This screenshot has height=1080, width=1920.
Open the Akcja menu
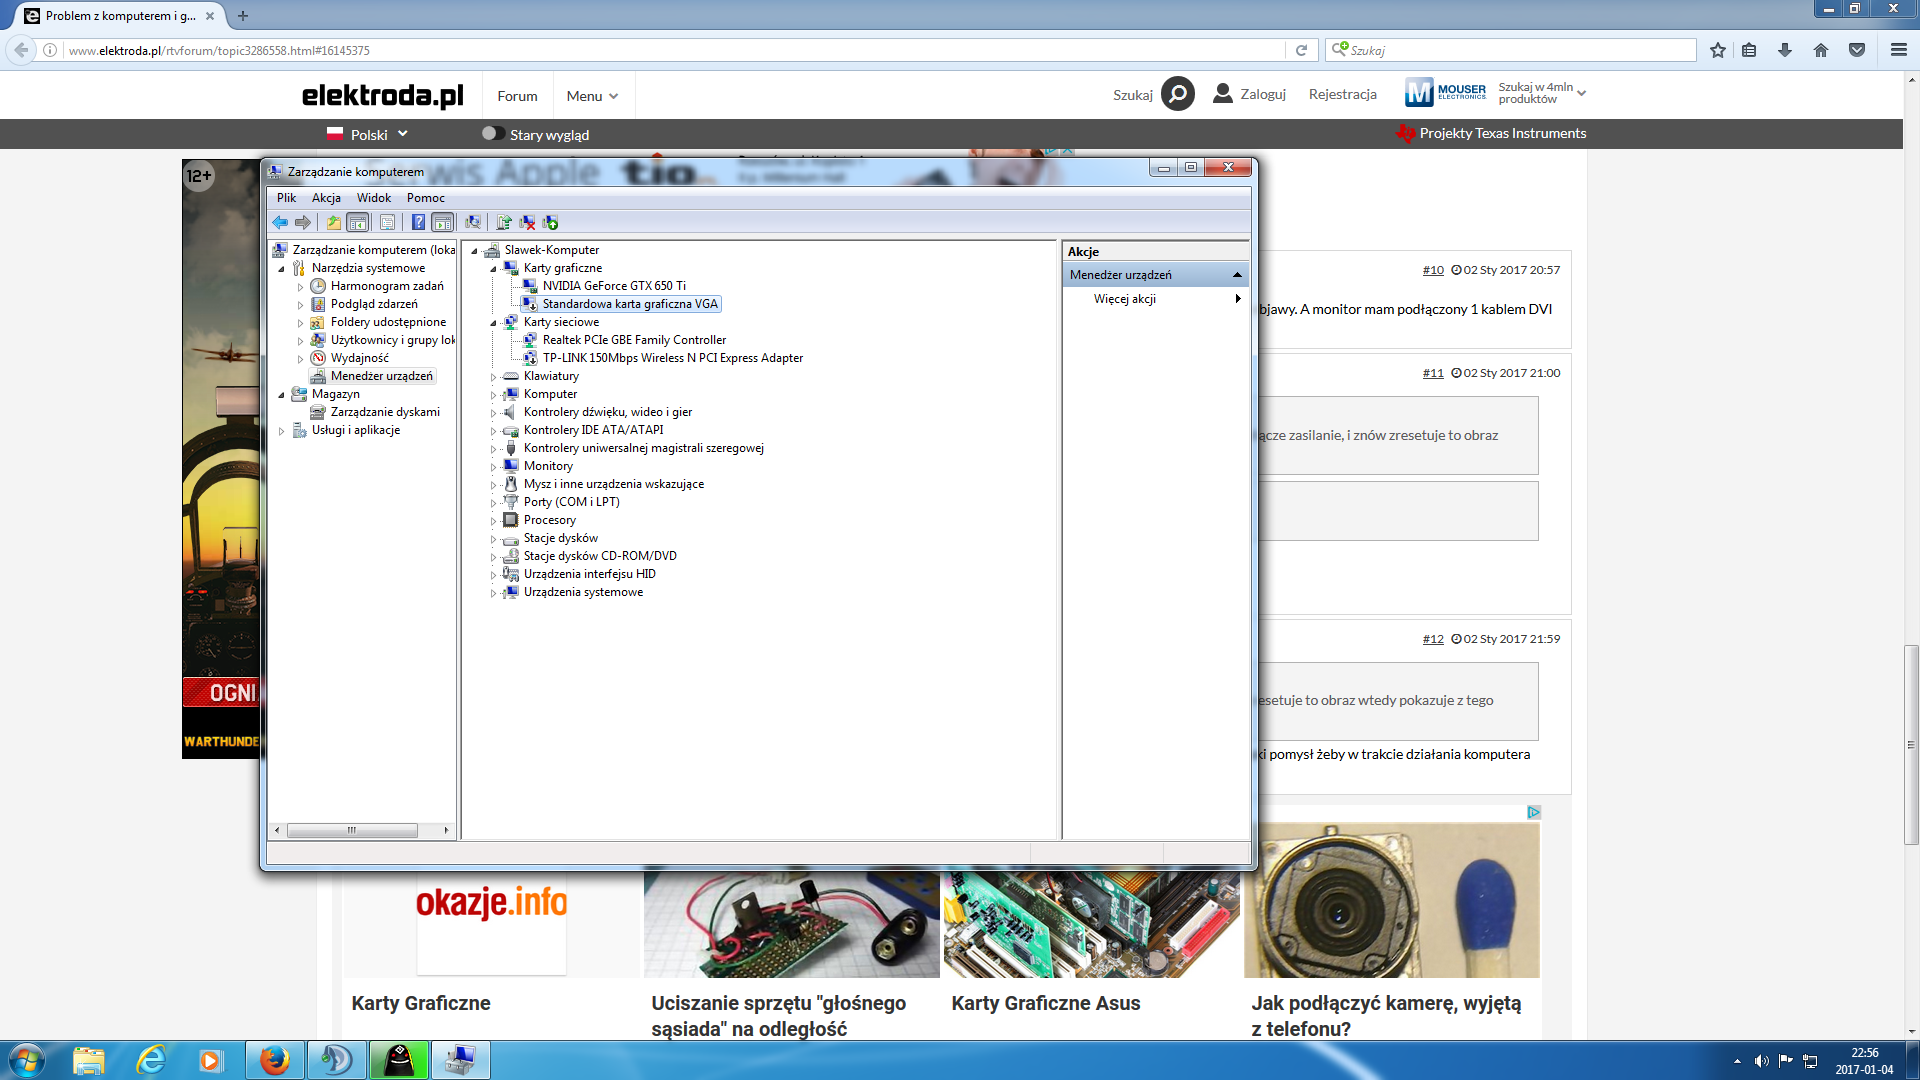pyautogui.click(x=326, y=198)
